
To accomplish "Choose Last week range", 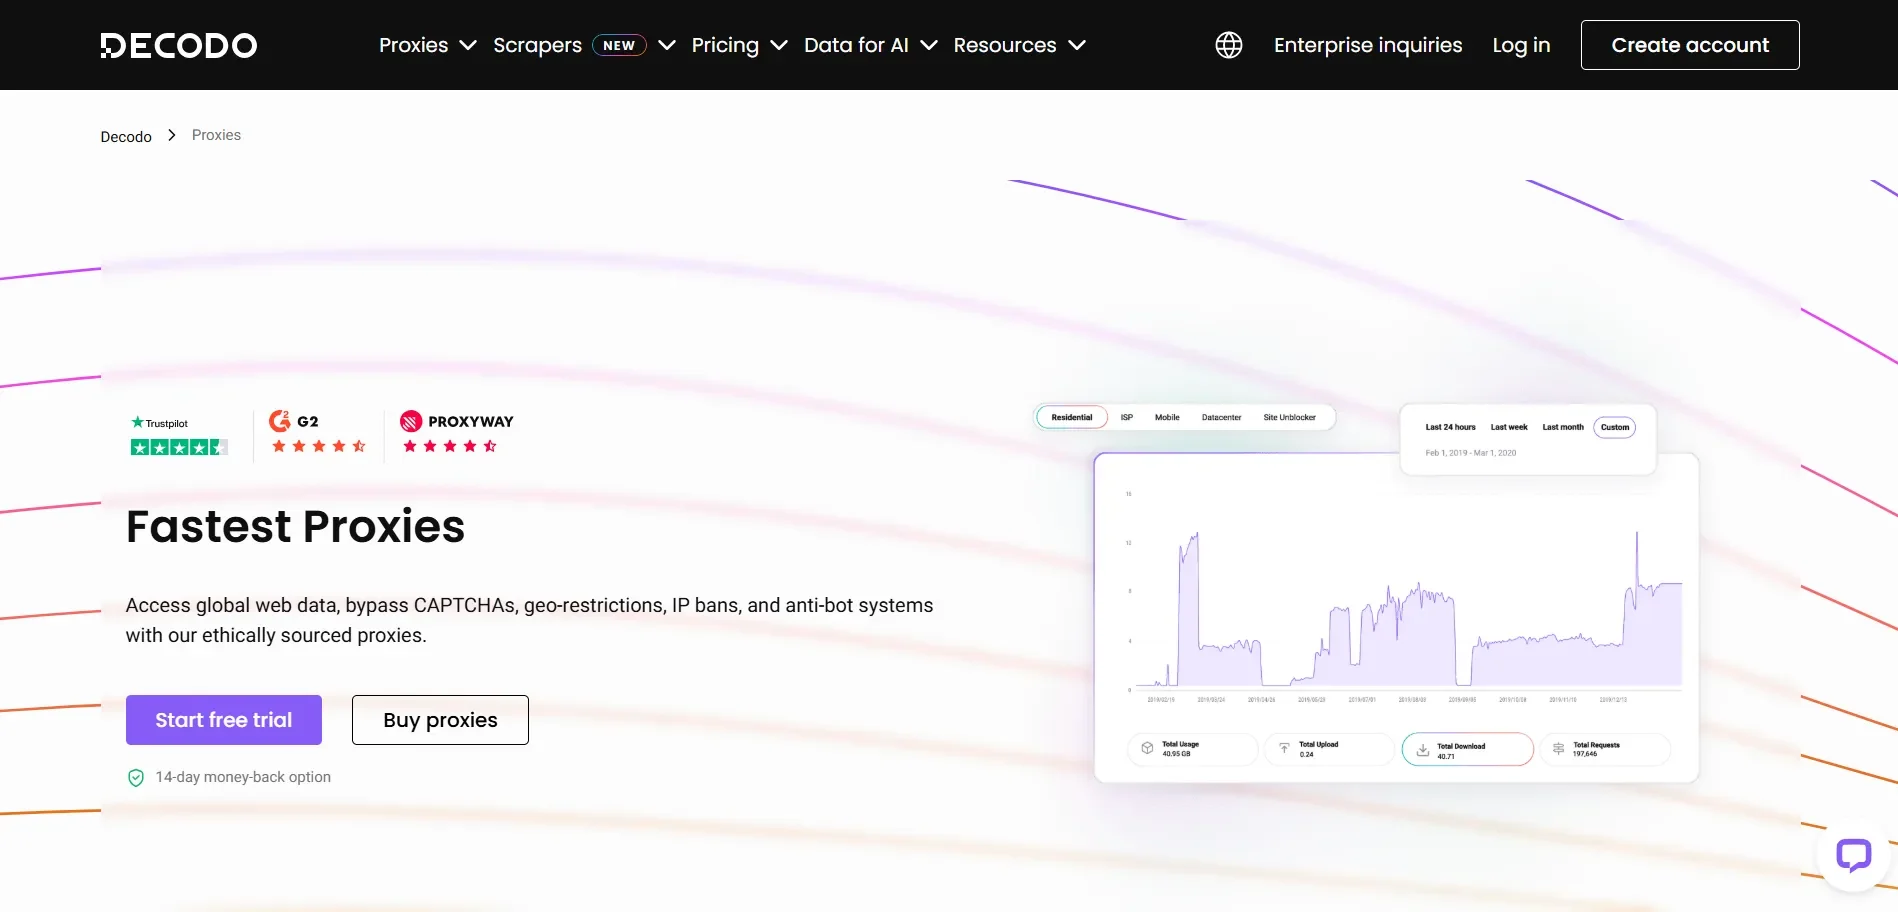I will coord(1509,427).
